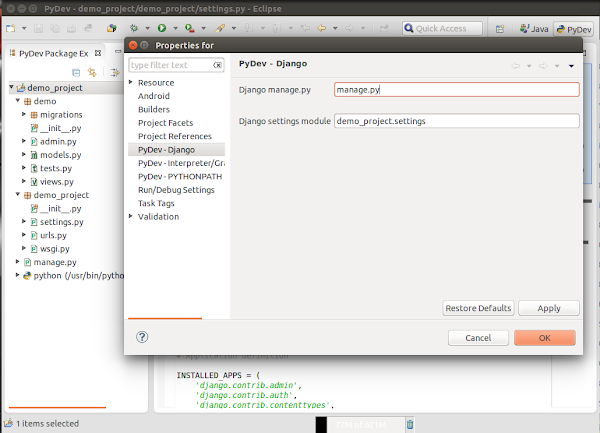This screenshot has width=600, height=433.
Task: Close the Properties dialog with red button
Action: 133,45
